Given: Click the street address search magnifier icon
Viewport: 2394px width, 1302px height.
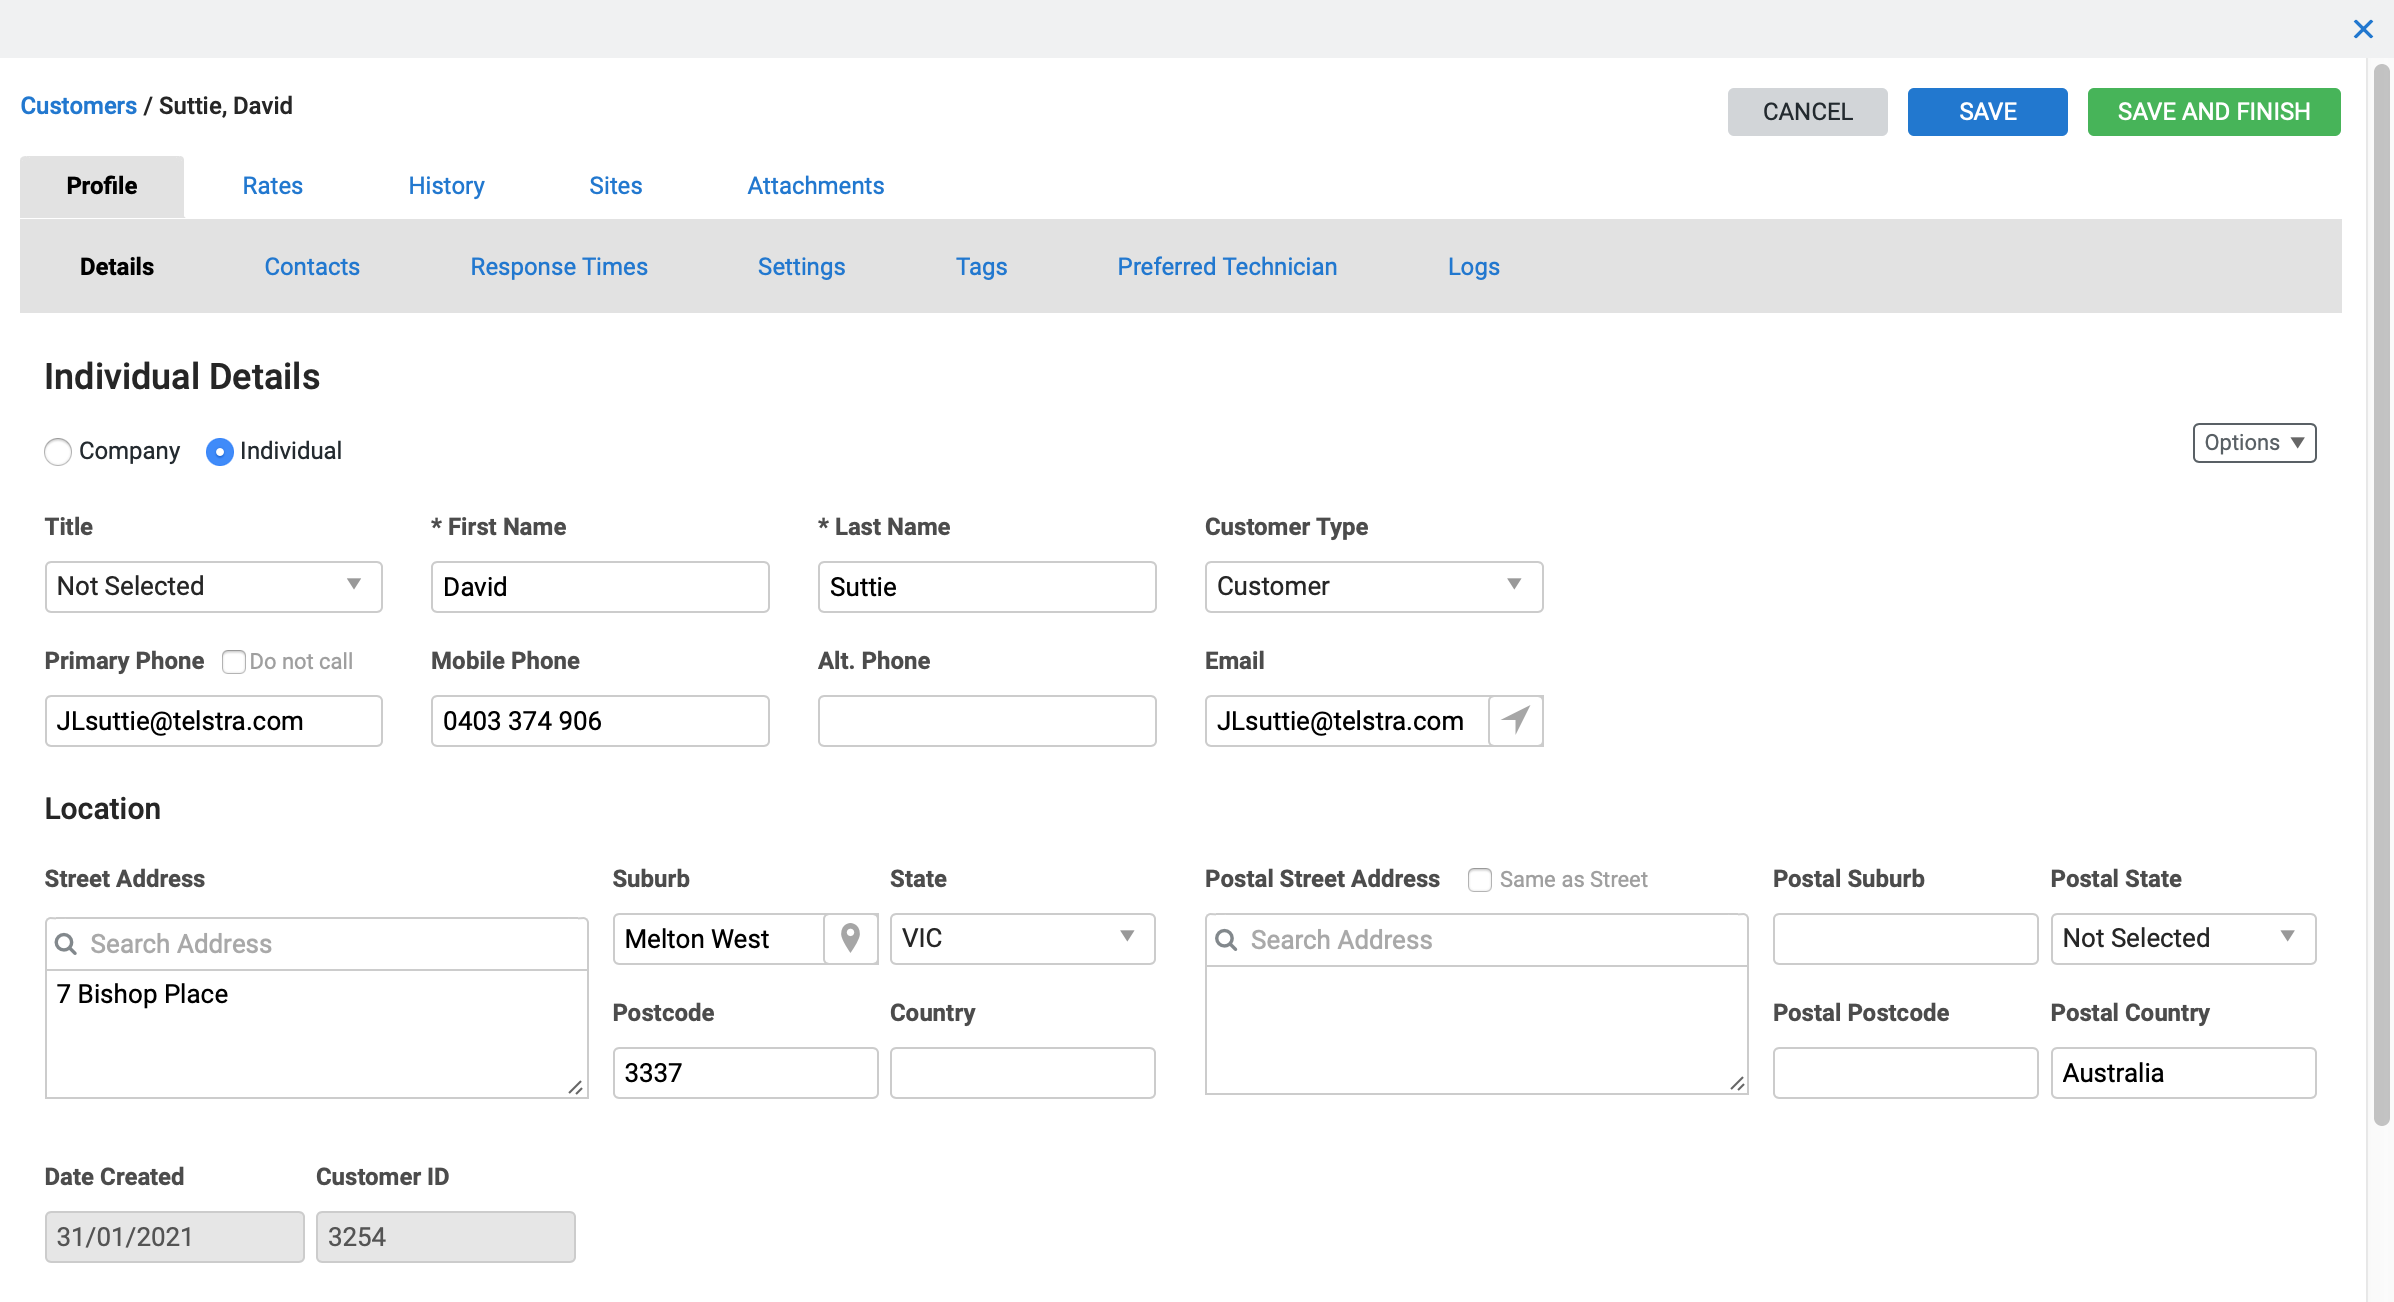Looking at the screenshot, I should (66, 944).
